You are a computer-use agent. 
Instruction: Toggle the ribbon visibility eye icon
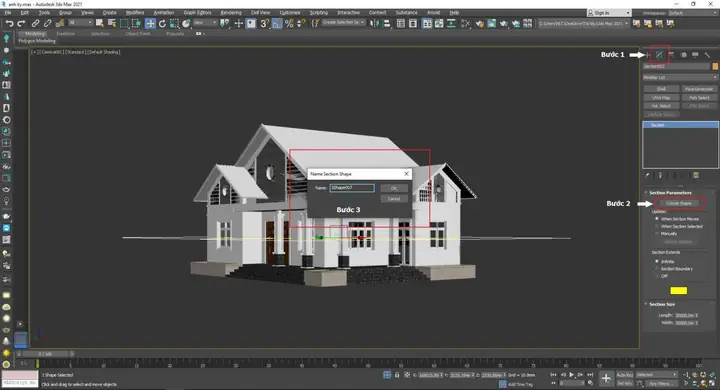[x=198, y=34]
